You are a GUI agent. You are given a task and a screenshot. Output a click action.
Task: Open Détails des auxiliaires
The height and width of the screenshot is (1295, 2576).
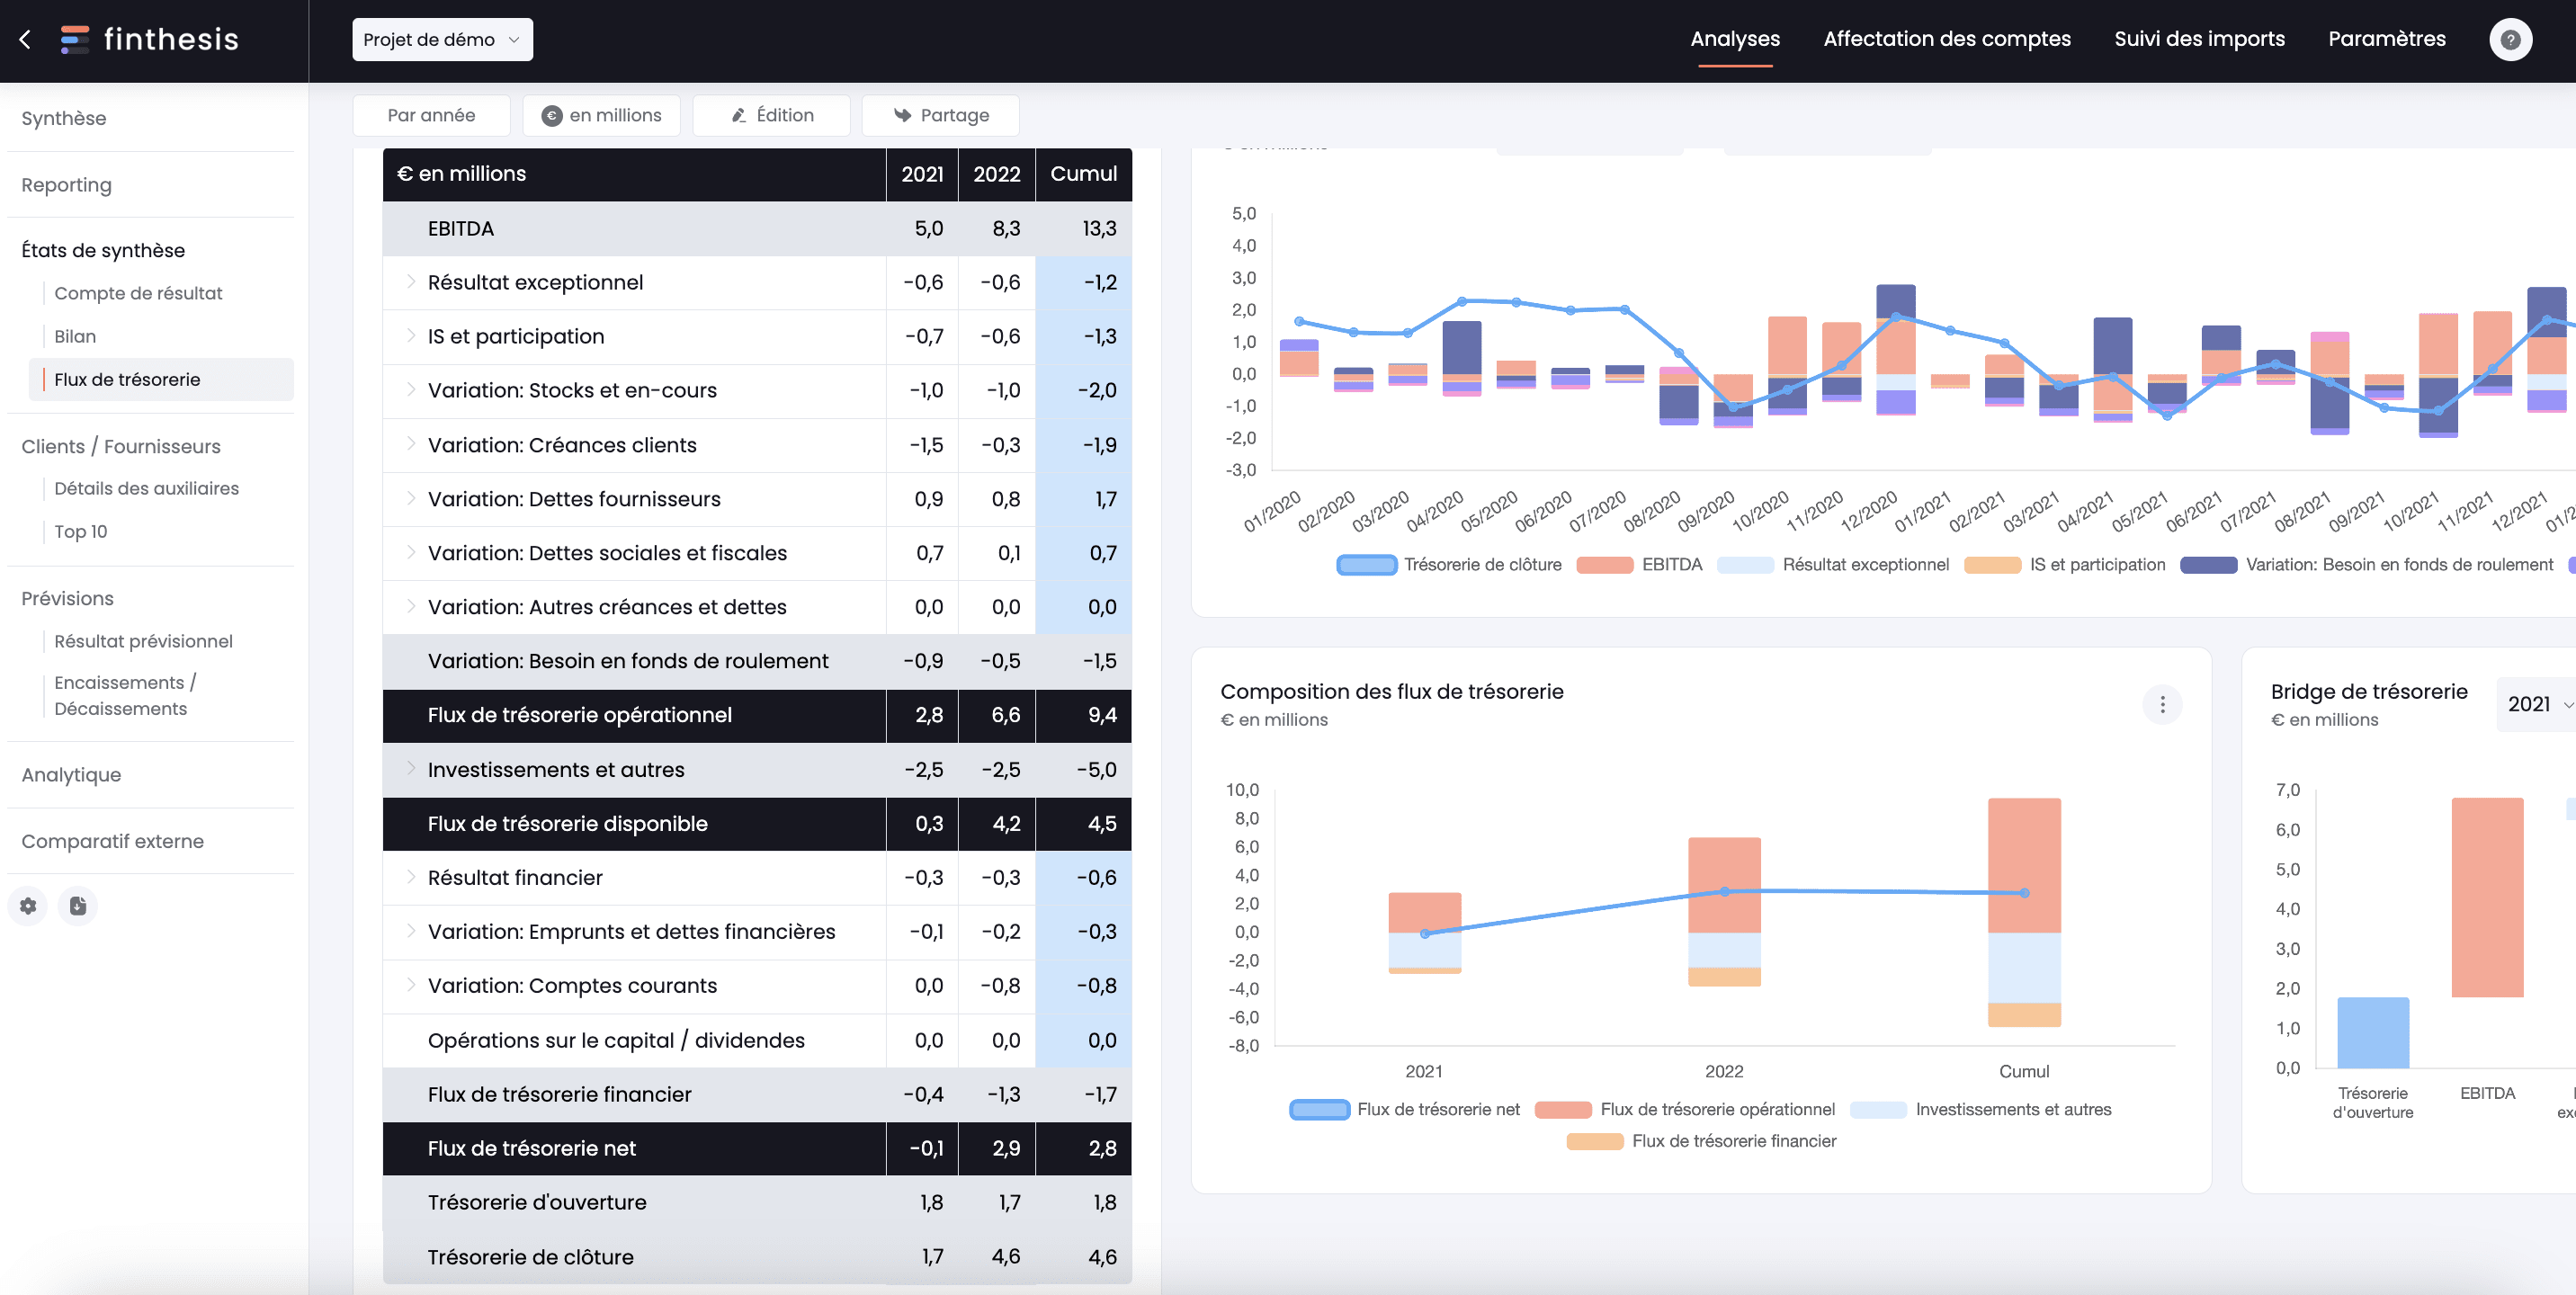pyautogui.click(x=146, y=488)
